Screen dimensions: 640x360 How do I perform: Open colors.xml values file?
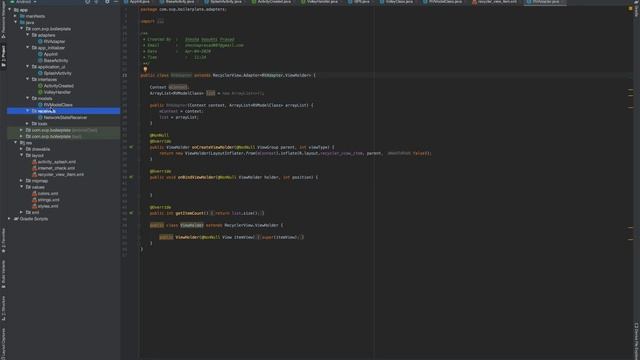click(x=48, y=193)
